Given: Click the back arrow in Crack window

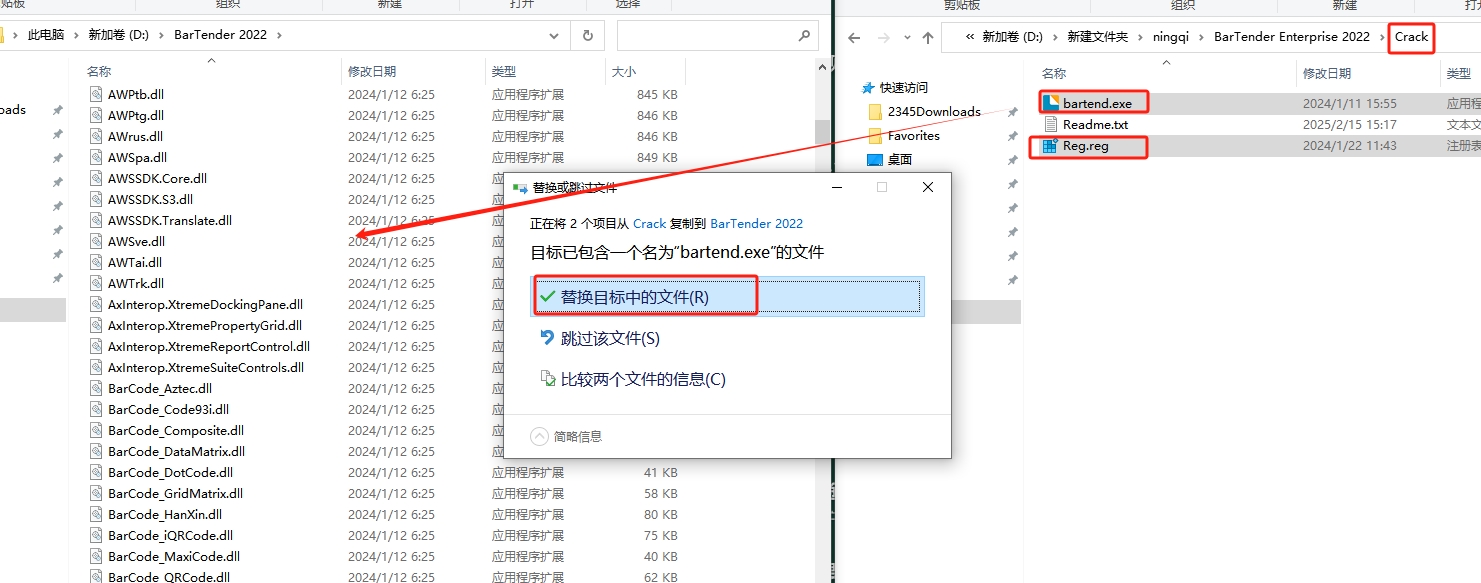Looking at the screenshot, I should pyautogui.click(x=853, y=38).
